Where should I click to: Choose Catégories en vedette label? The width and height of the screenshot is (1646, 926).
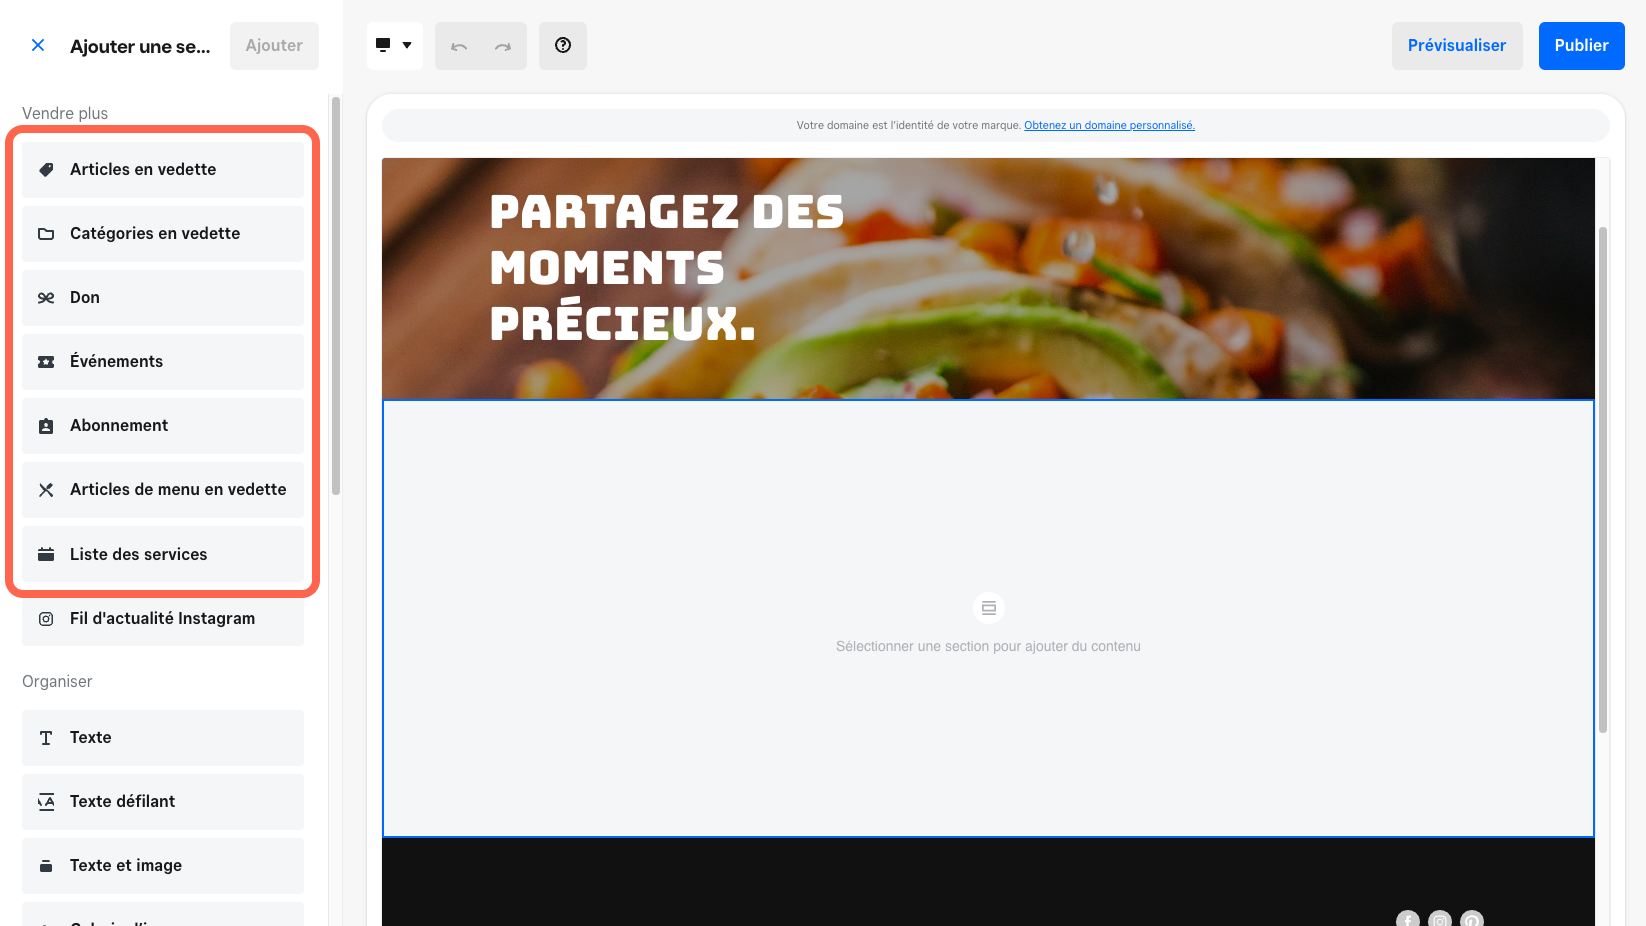point(155,234)
